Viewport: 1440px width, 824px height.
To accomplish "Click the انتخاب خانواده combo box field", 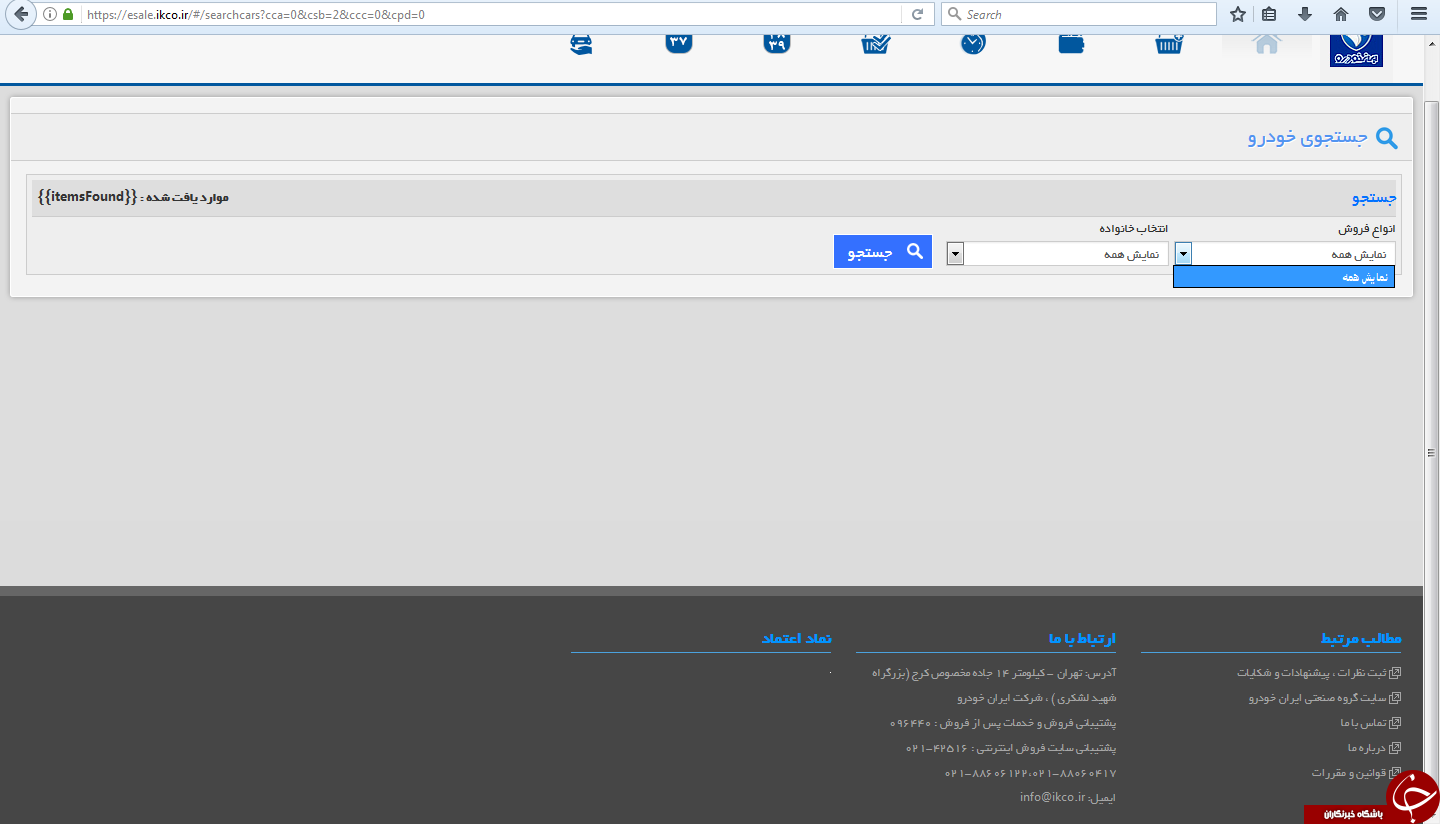I will (1057, 254).
